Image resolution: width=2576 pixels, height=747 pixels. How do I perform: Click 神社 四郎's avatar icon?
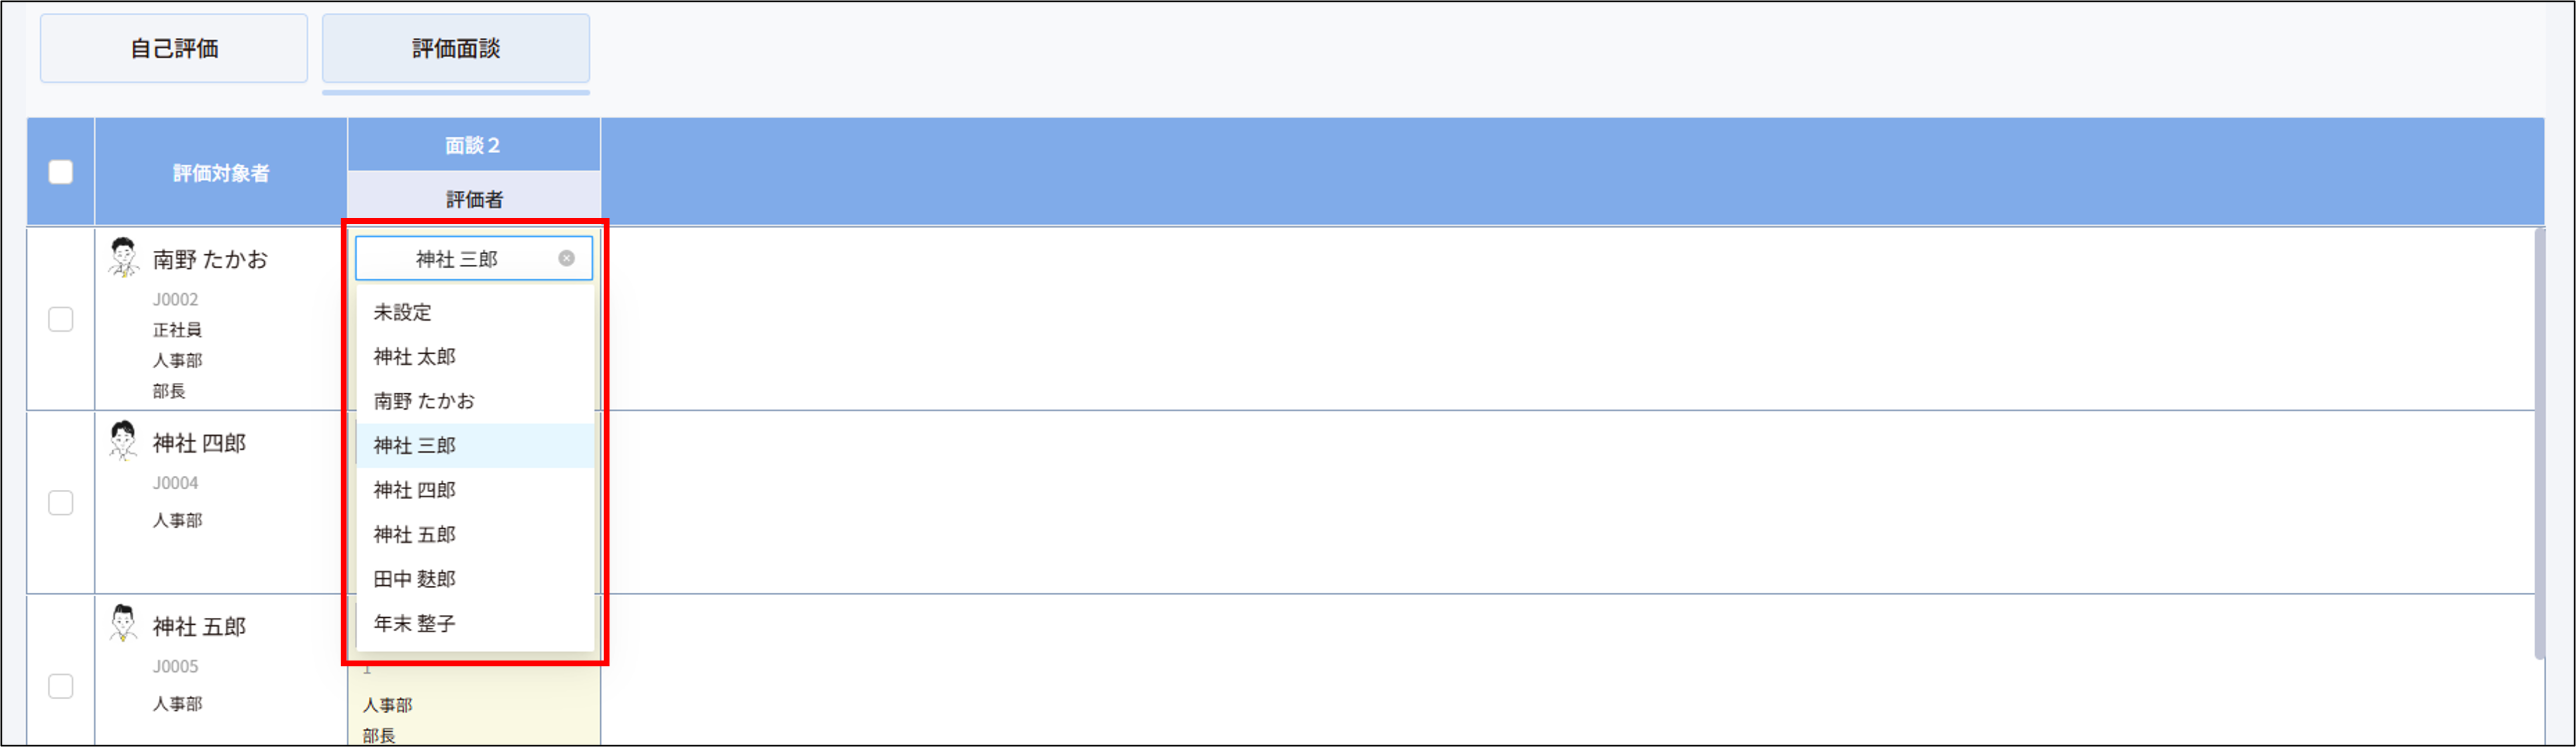click(x=123, y=440)
